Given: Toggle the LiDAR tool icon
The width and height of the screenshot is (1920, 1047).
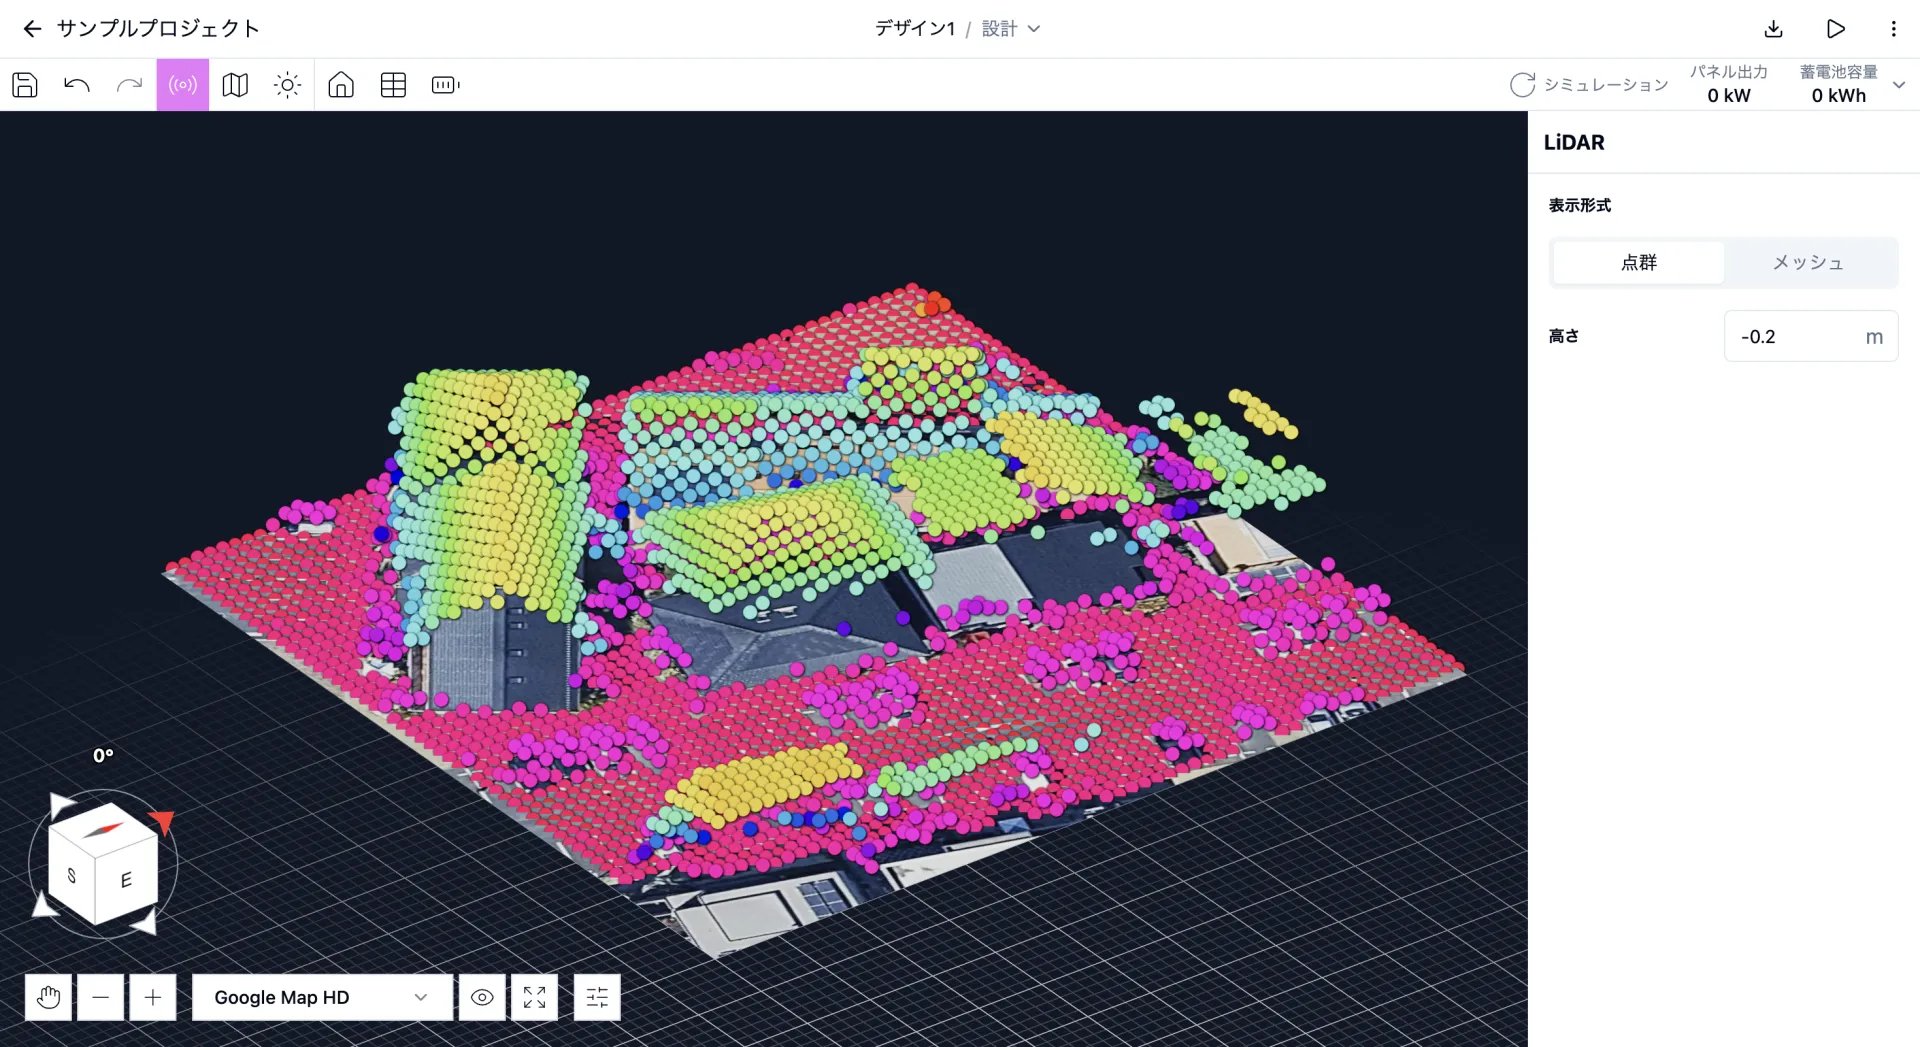Looking at the screenshot, I should coord(183,85).
